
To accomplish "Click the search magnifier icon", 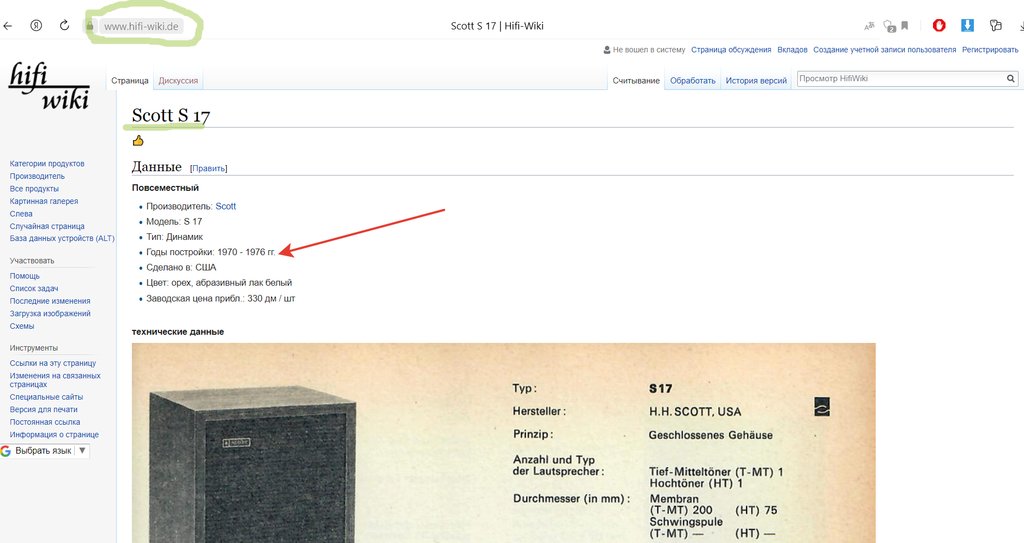I will [1010, 78].
